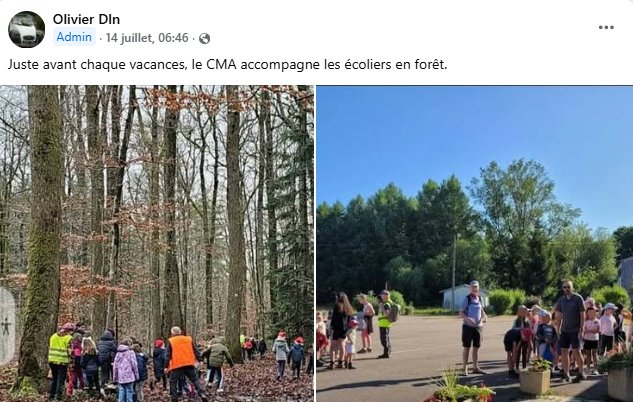Click the Admin badge

[x=74, y=37]
